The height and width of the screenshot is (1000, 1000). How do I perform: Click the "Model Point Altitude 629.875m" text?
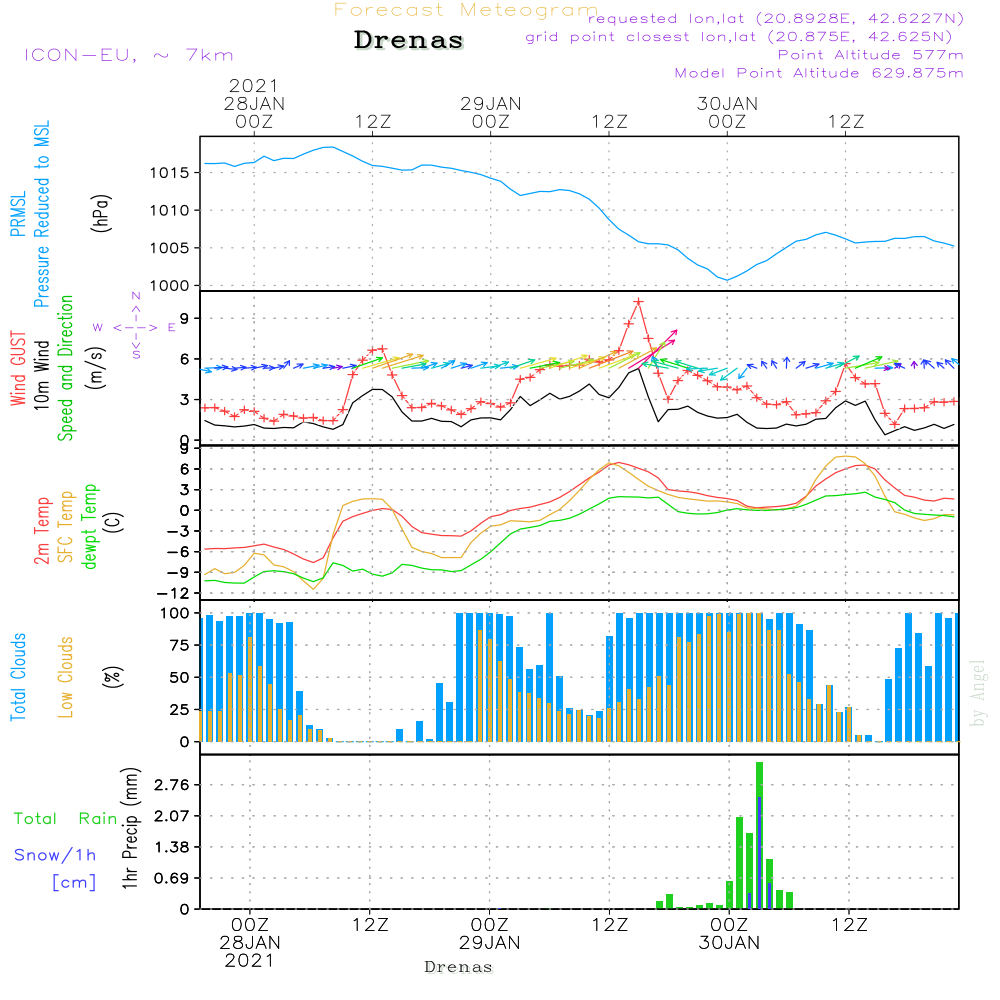(819, 73)
